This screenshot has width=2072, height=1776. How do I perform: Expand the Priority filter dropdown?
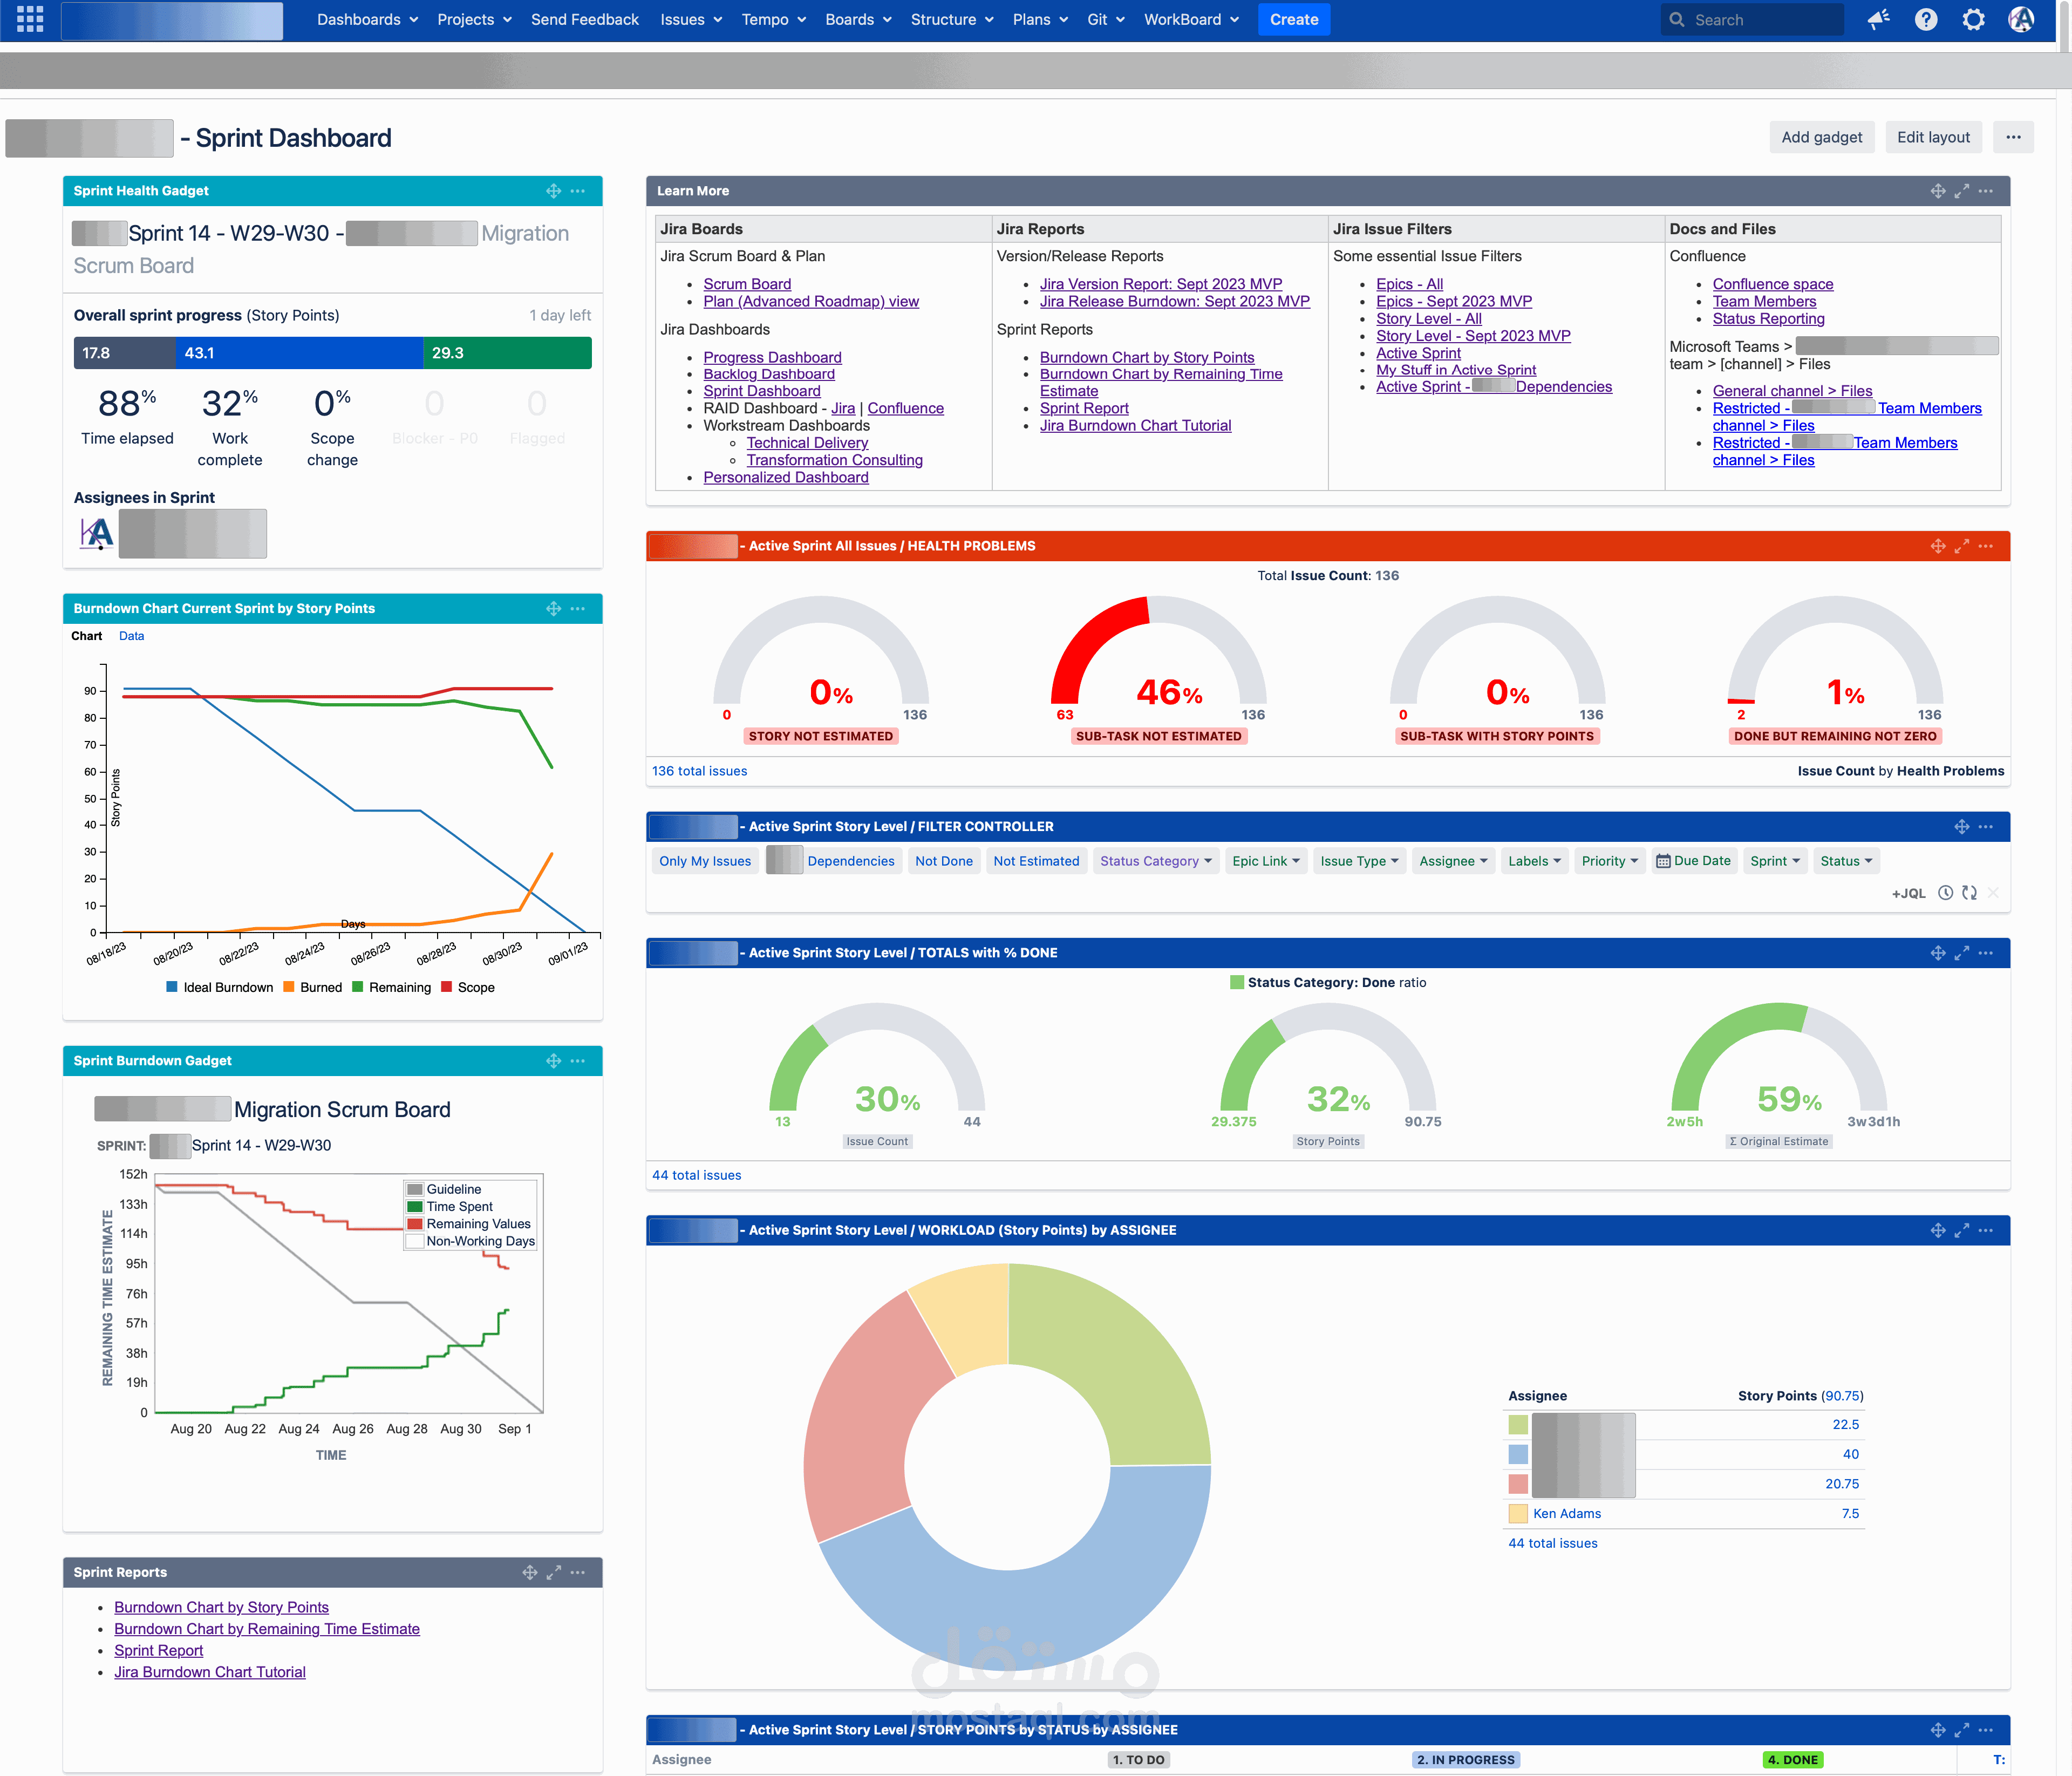1610,861
